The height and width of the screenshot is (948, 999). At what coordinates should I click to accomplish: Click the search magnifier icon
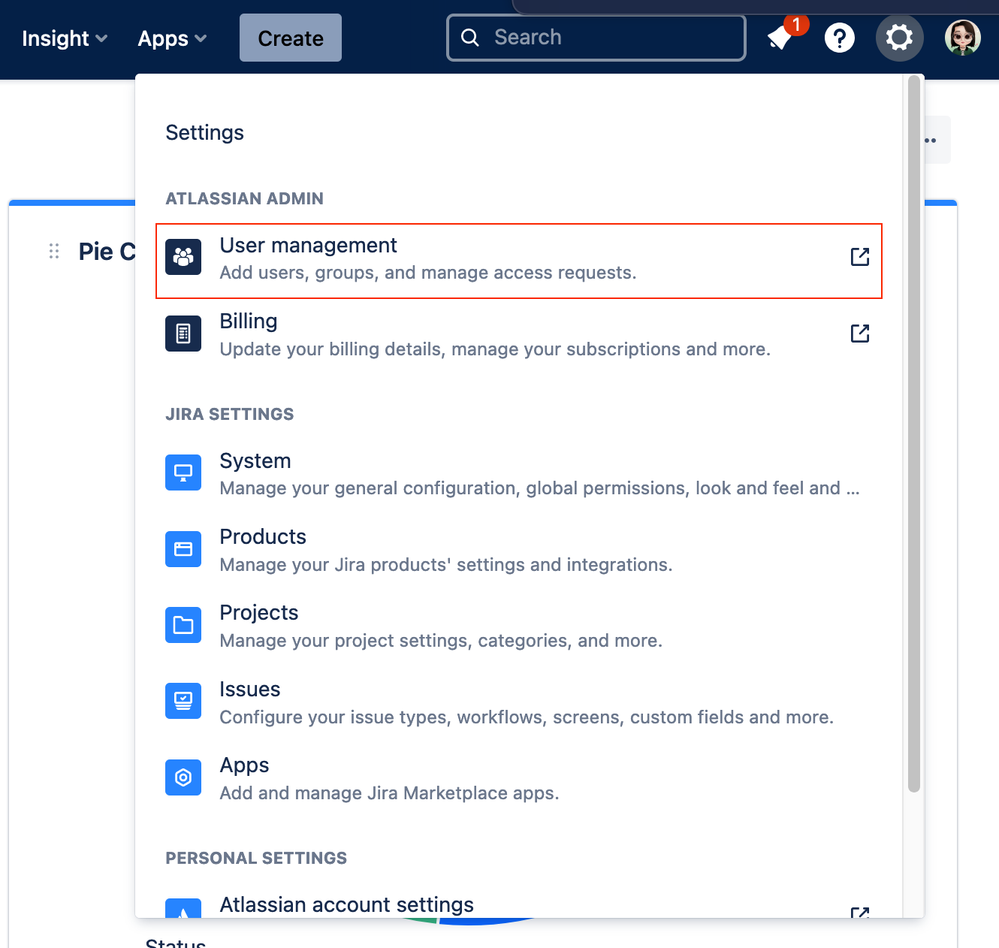tap(470, 38)
